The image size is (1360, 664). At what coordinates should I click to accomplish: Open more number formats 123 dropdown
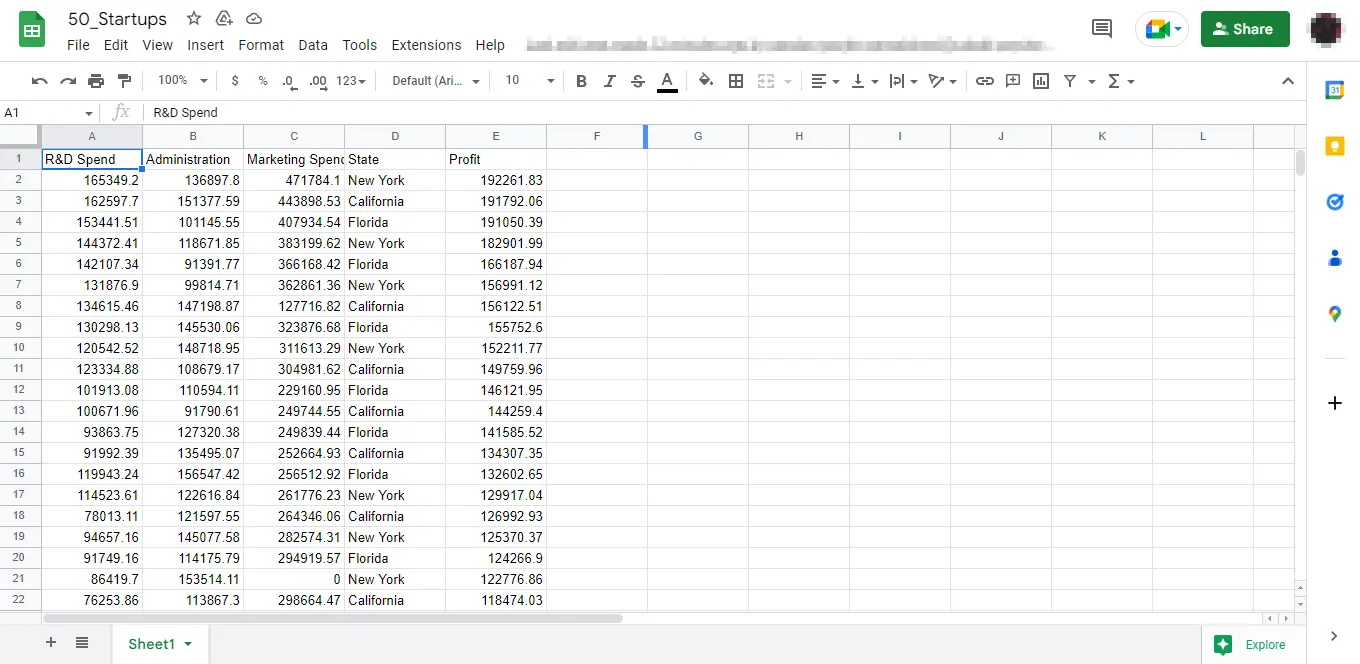(x=351, y=81)
